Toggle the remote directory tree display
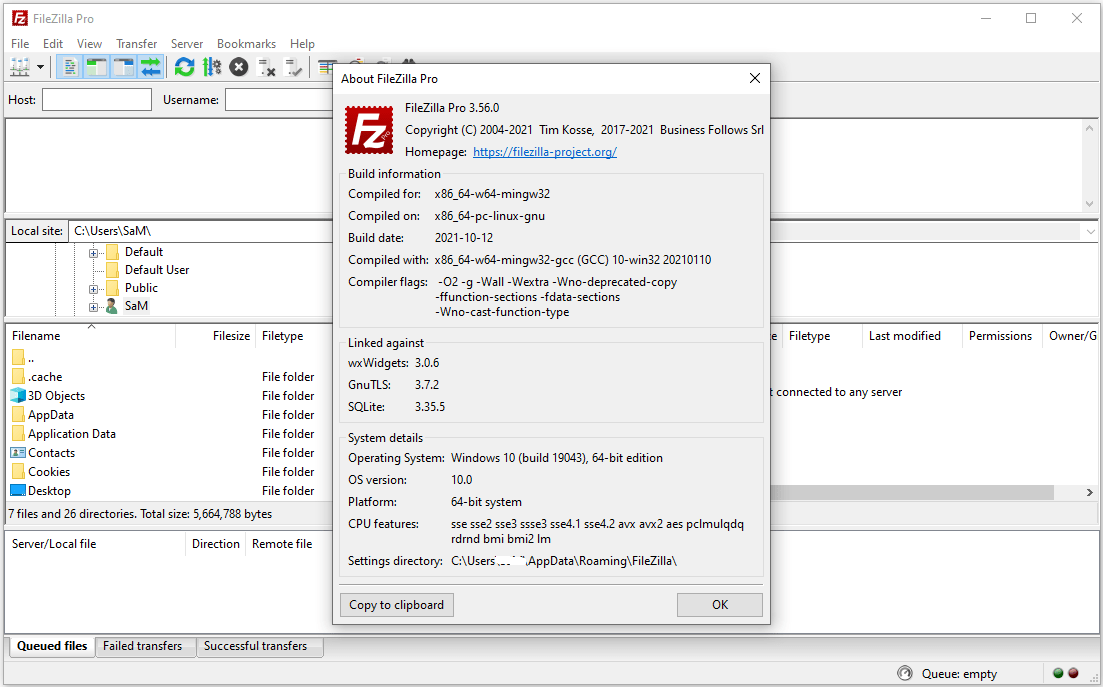Screen dimensions: 1103x687 coord(124,68)
